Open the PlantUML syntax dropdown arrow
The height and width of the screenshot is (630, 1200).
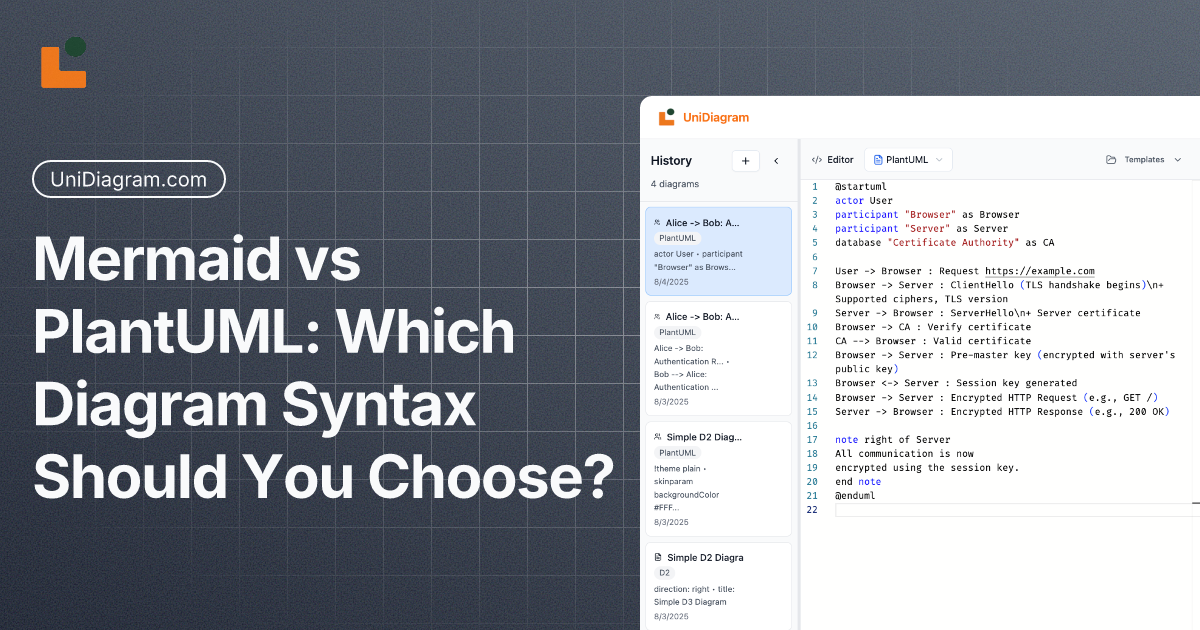[939, 160]
